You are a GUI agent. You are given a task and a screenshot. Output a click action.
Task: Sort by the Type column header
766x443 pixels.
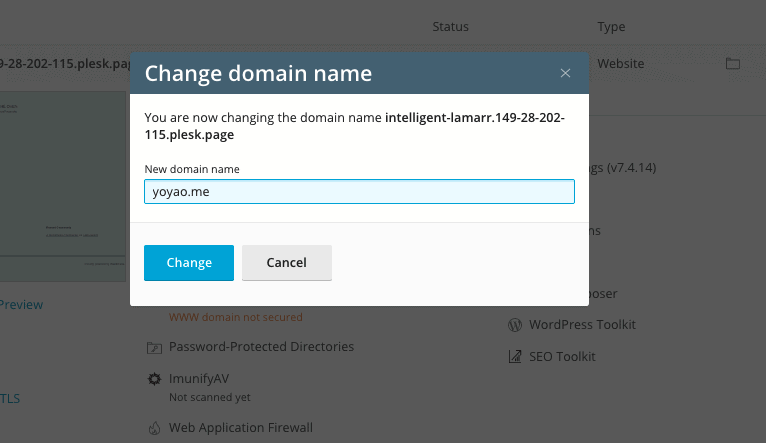(x=611, y=27)
